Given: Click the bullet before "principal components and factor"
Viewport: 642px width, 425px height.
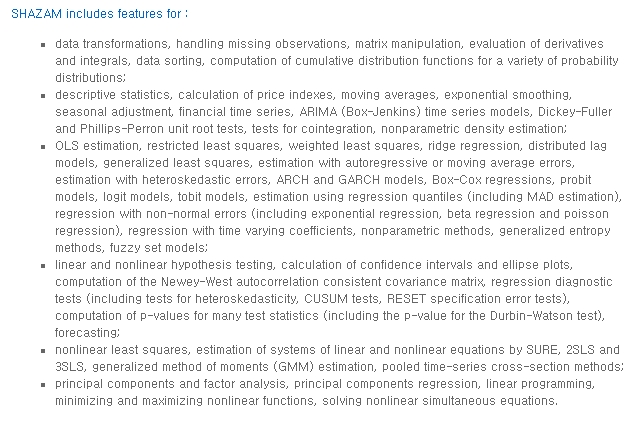Looking at the screenshot, I should (x=42, y=384).
